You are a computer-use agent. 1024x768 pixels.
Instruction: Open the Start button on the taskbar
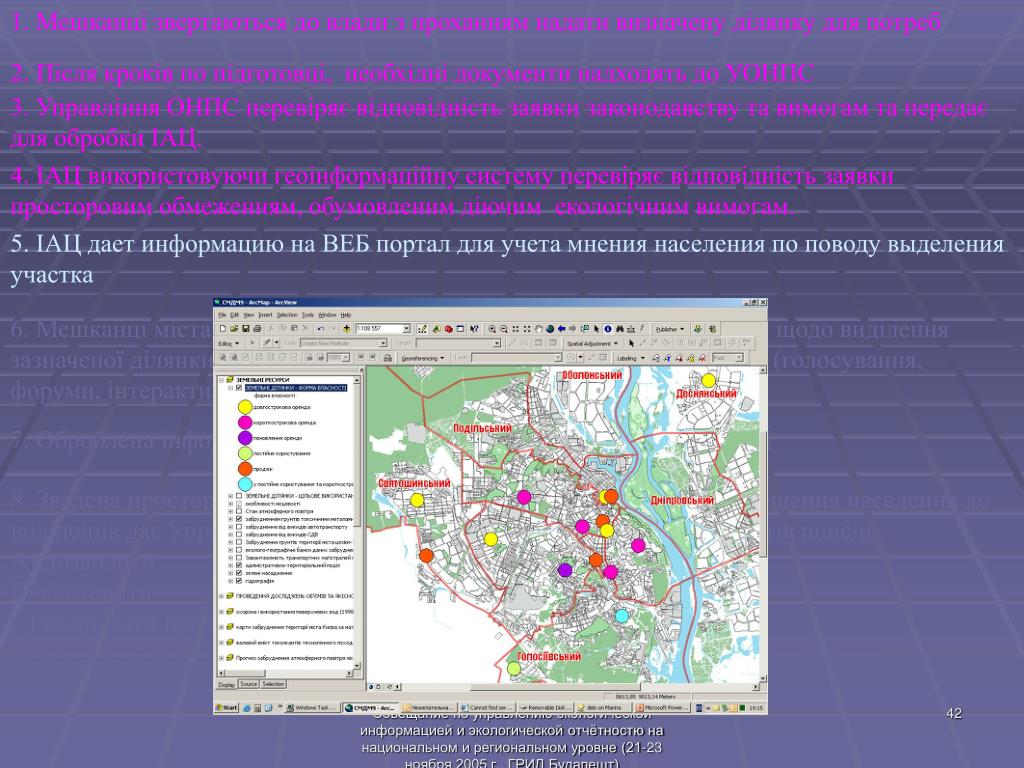point(228,707)
